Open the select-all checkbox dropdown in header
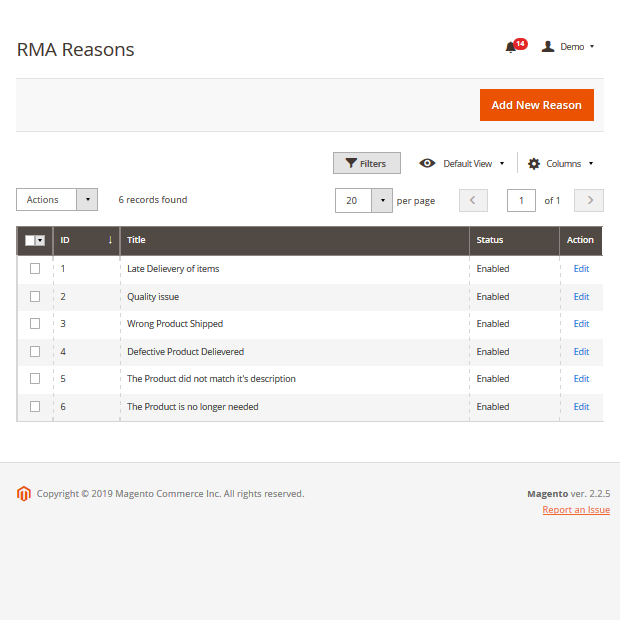The image size is (620, 620). 40,240
